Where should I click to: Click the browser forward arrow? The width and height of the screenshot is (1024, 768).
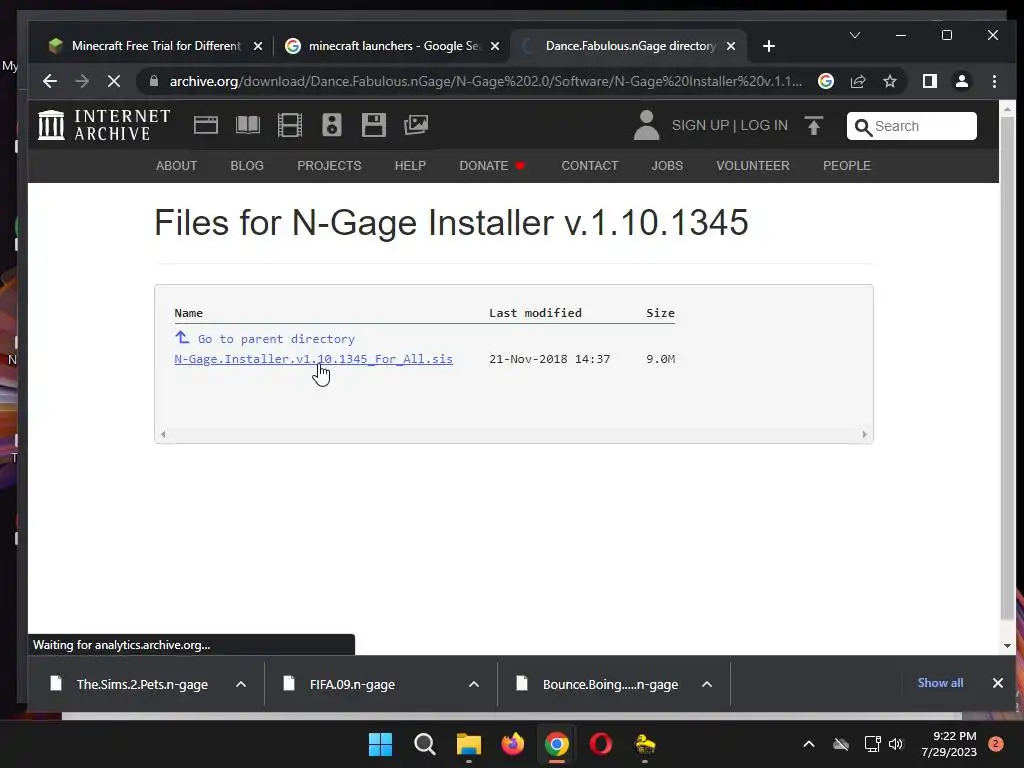click(82, 81)
